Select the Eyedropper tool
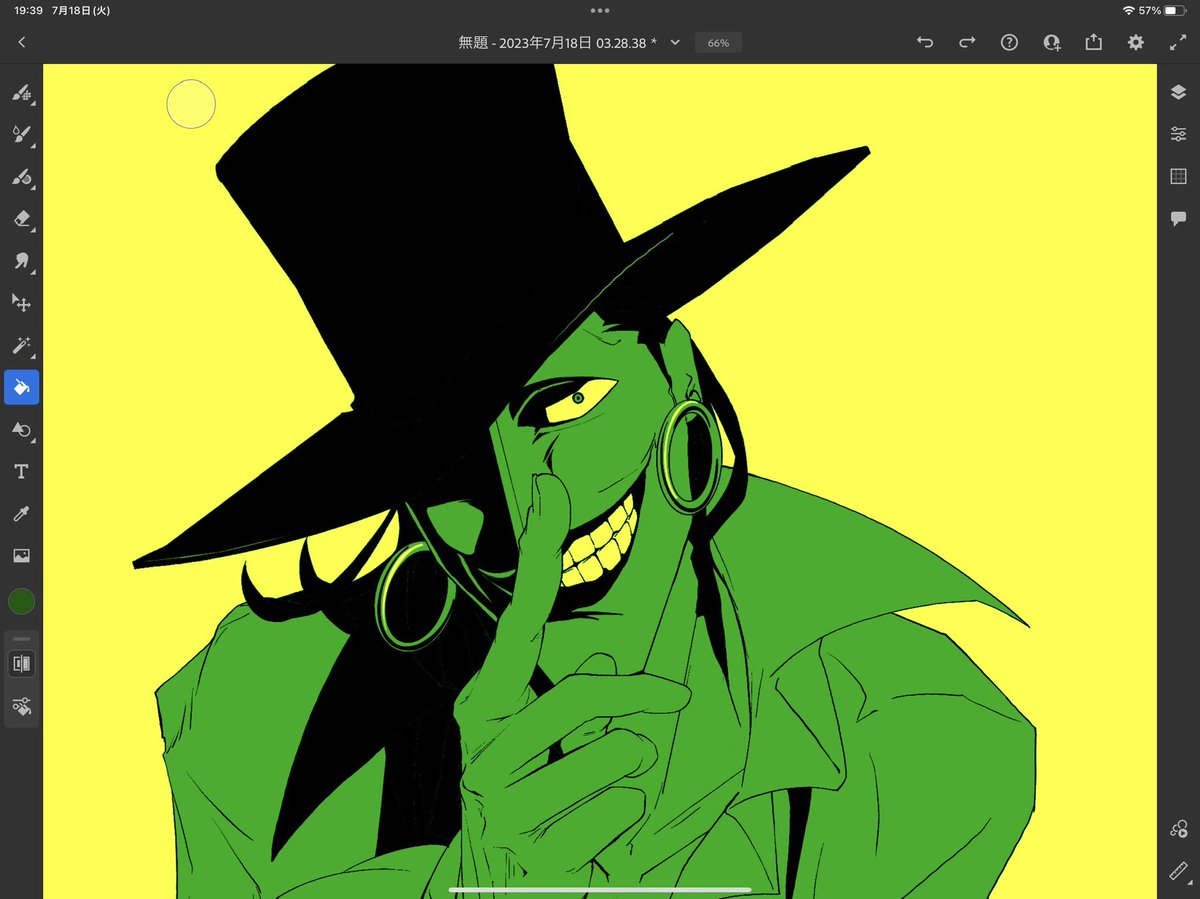1200x899 pixels. [21, 513]
